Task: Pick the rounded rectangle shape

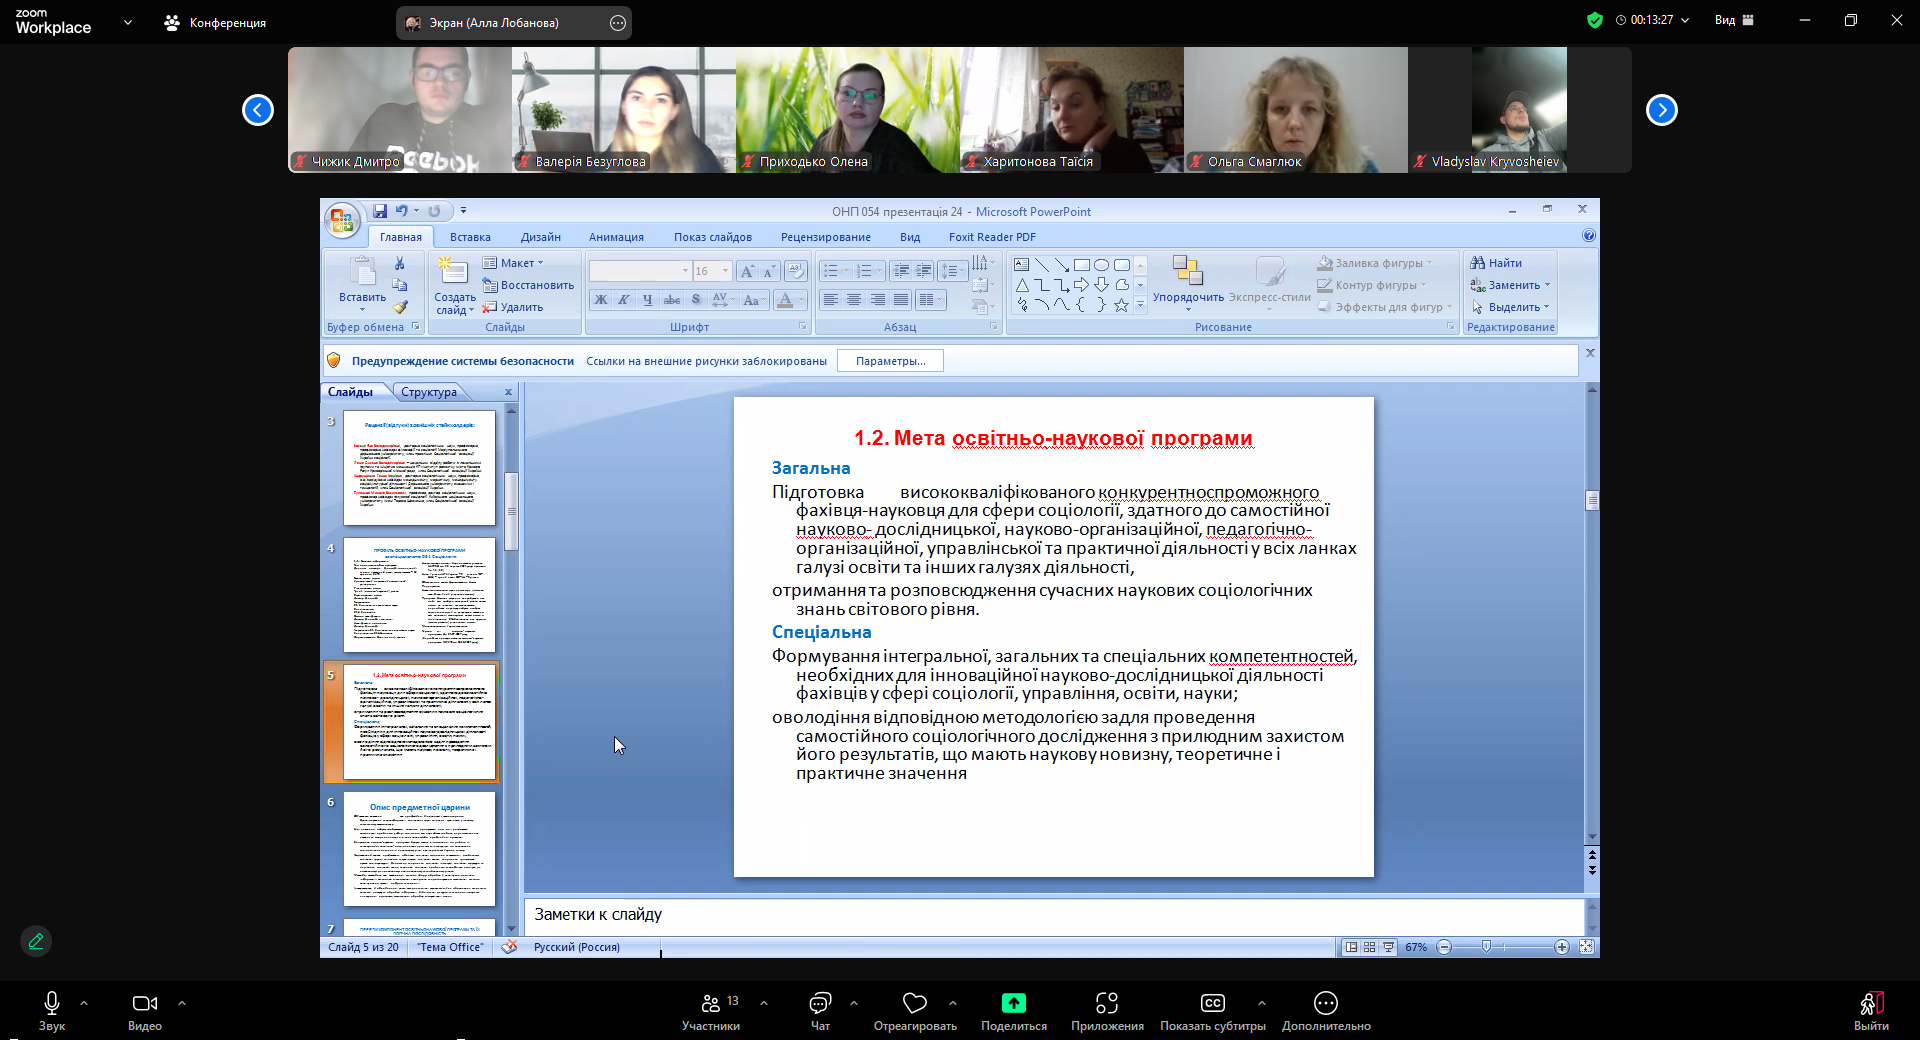Action: click(1122, 265)
